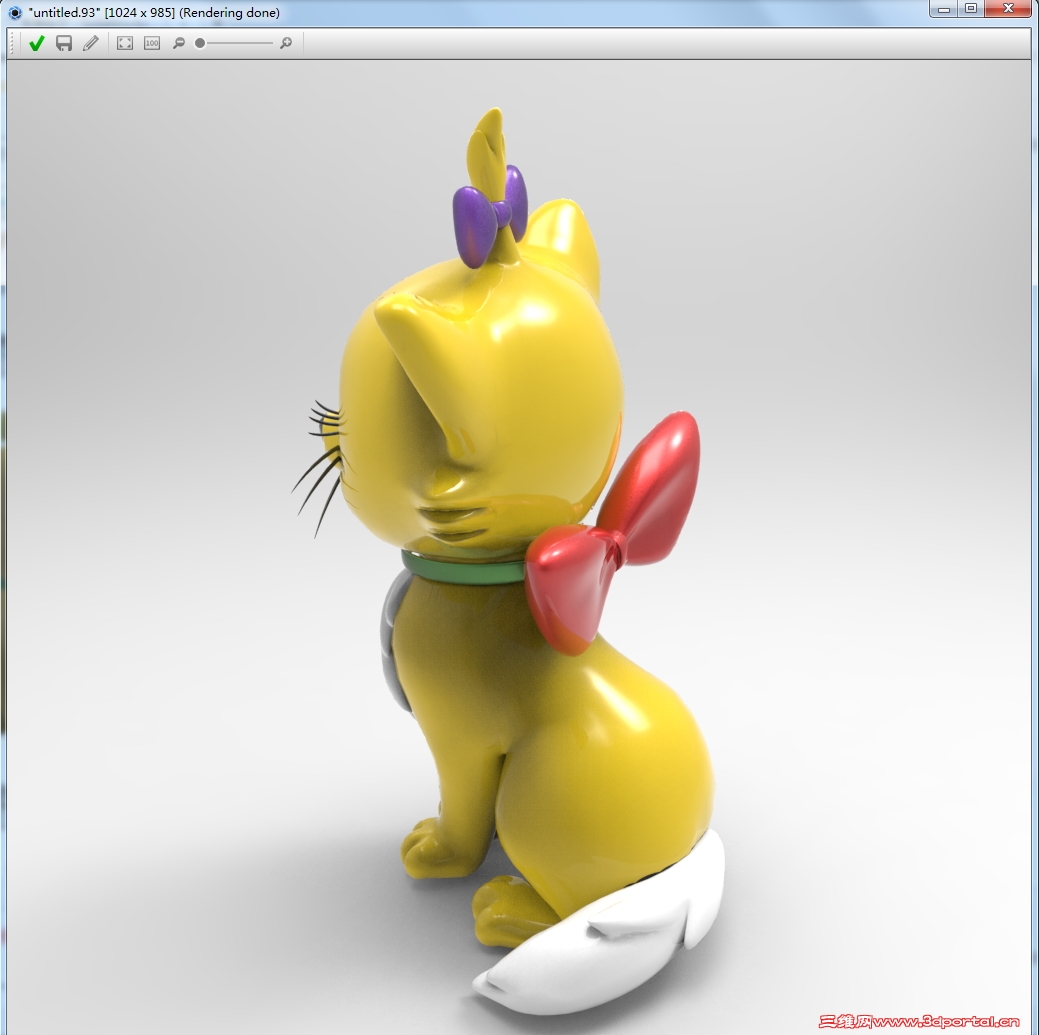The height and width of the screenshot is (1035, 1039).
Task: Zoom out with the minus magnifier
Action: point(178,43)
